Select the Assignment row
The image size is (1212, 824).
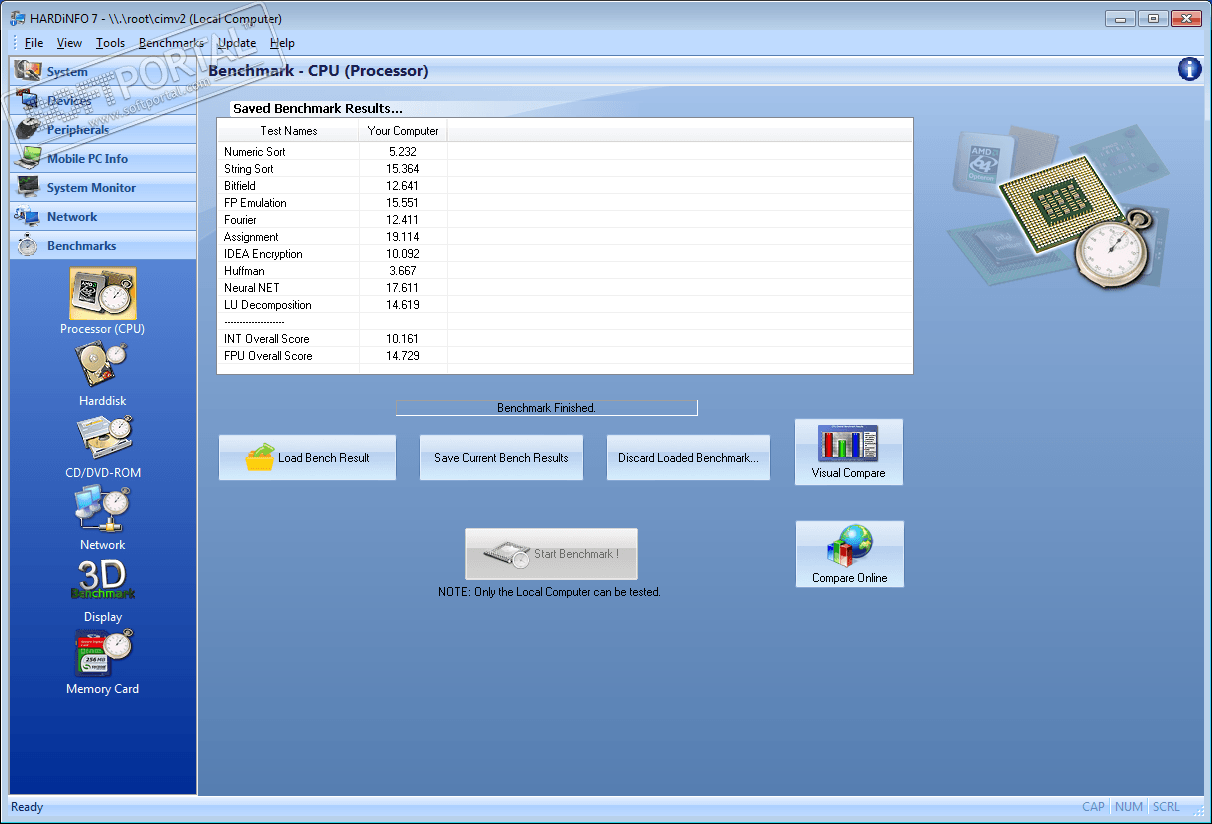coord(565,237)
